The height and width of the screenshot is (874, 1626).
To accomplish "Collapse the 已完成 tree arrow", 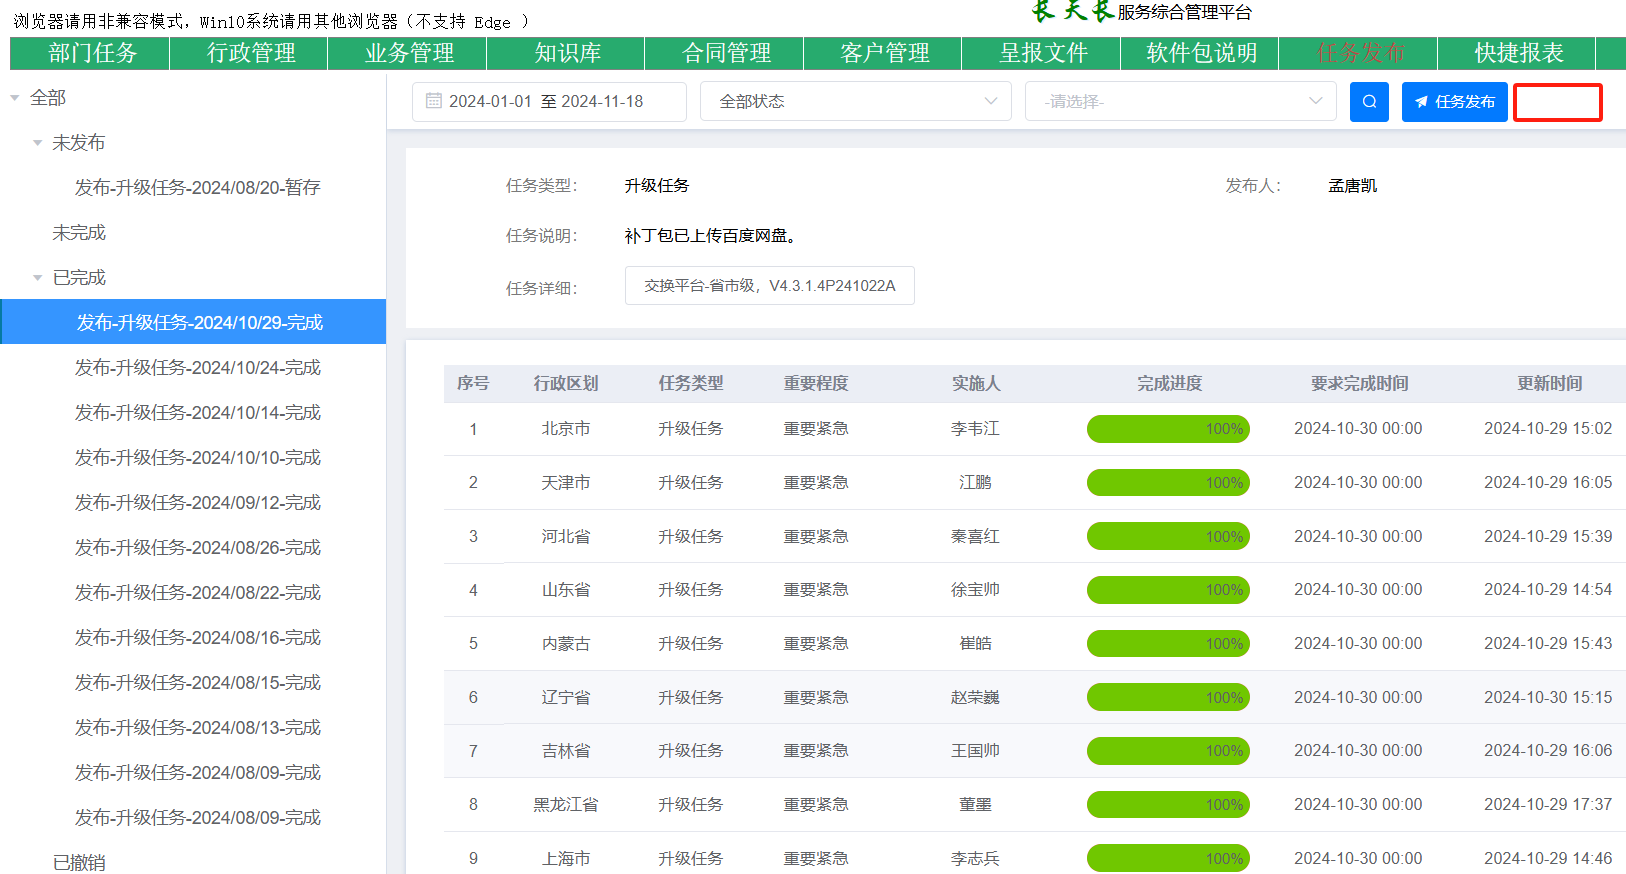I will pyautogui.click(x=37, y=278).
